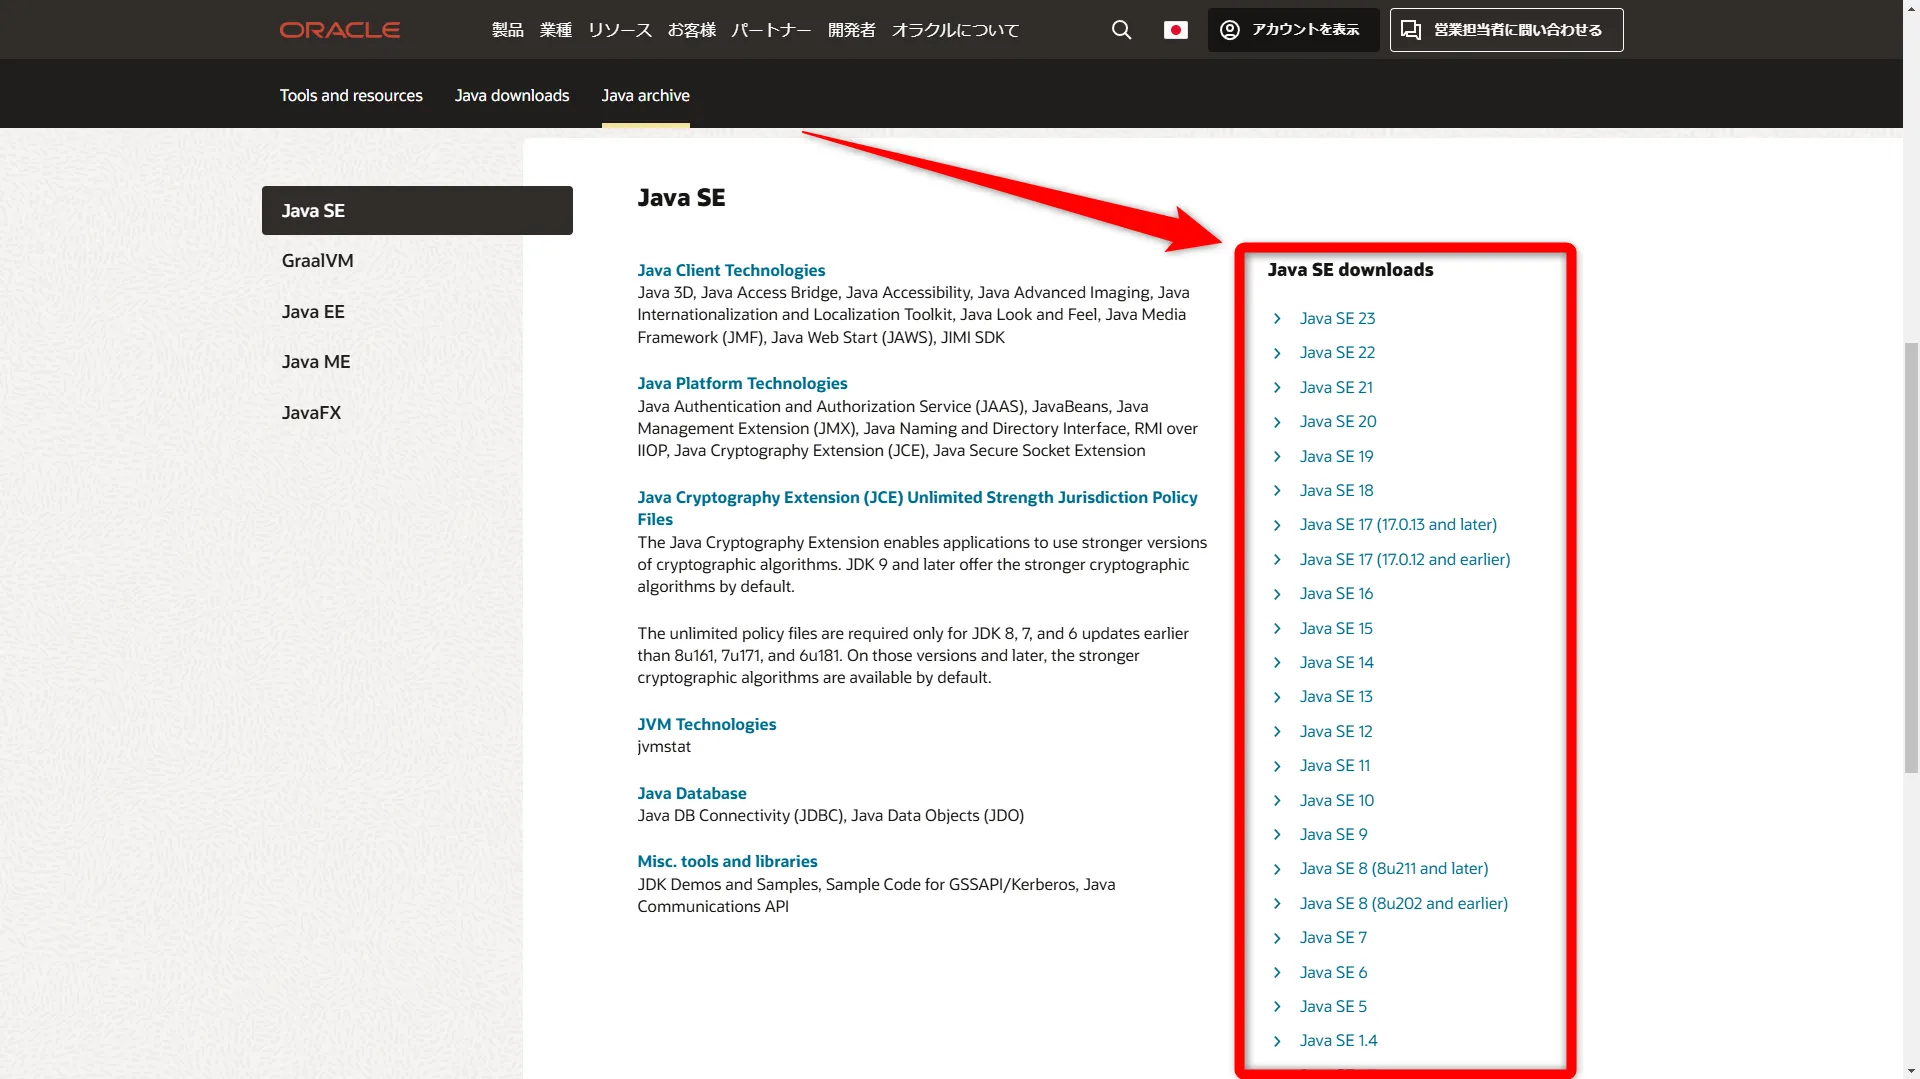Click chevron beside Java SE 19

1277,456
